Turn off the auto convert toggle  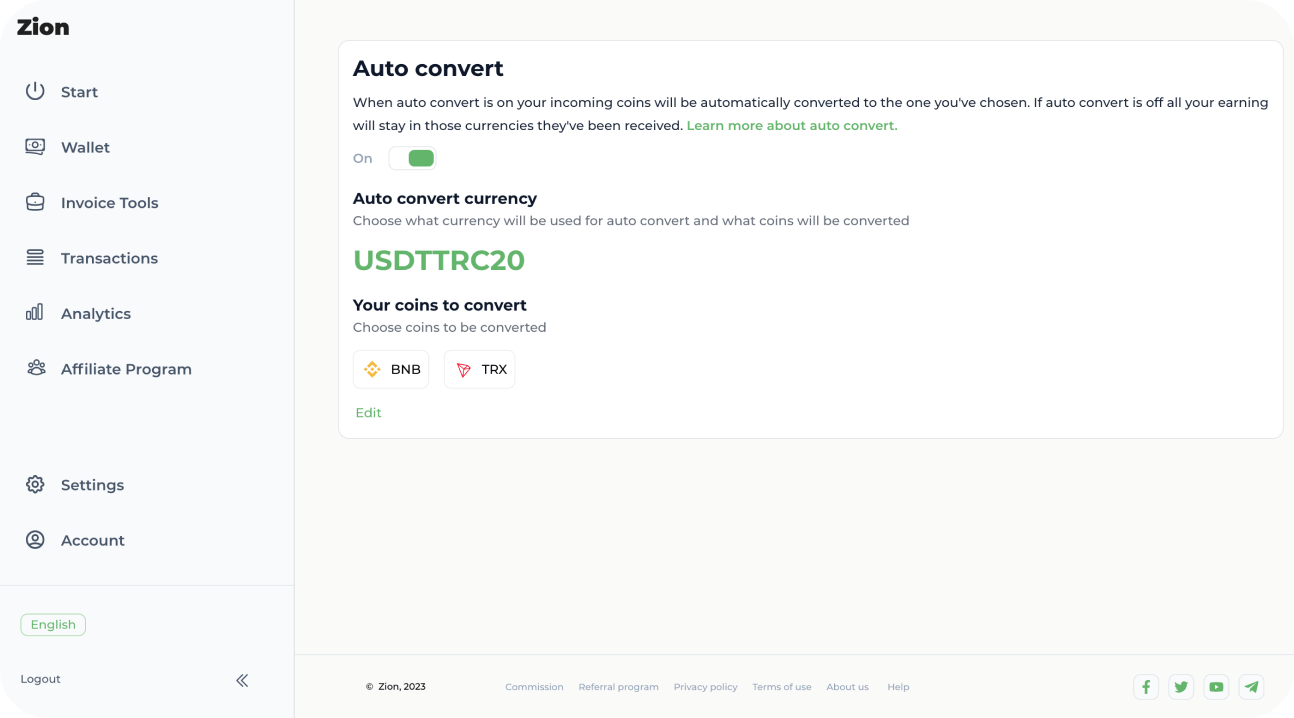click(412, 158)
